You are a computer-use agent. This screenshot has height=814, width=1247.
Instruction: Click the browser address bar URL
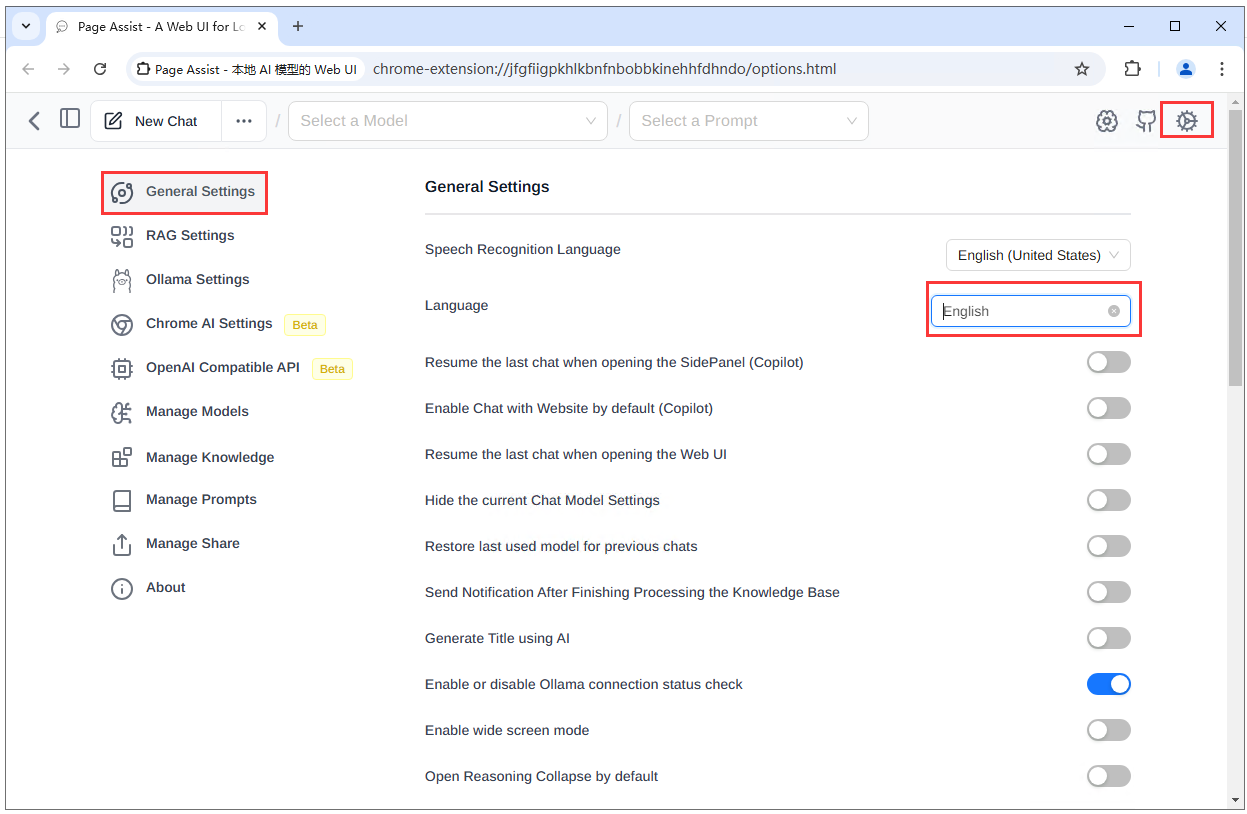[604, 69]
